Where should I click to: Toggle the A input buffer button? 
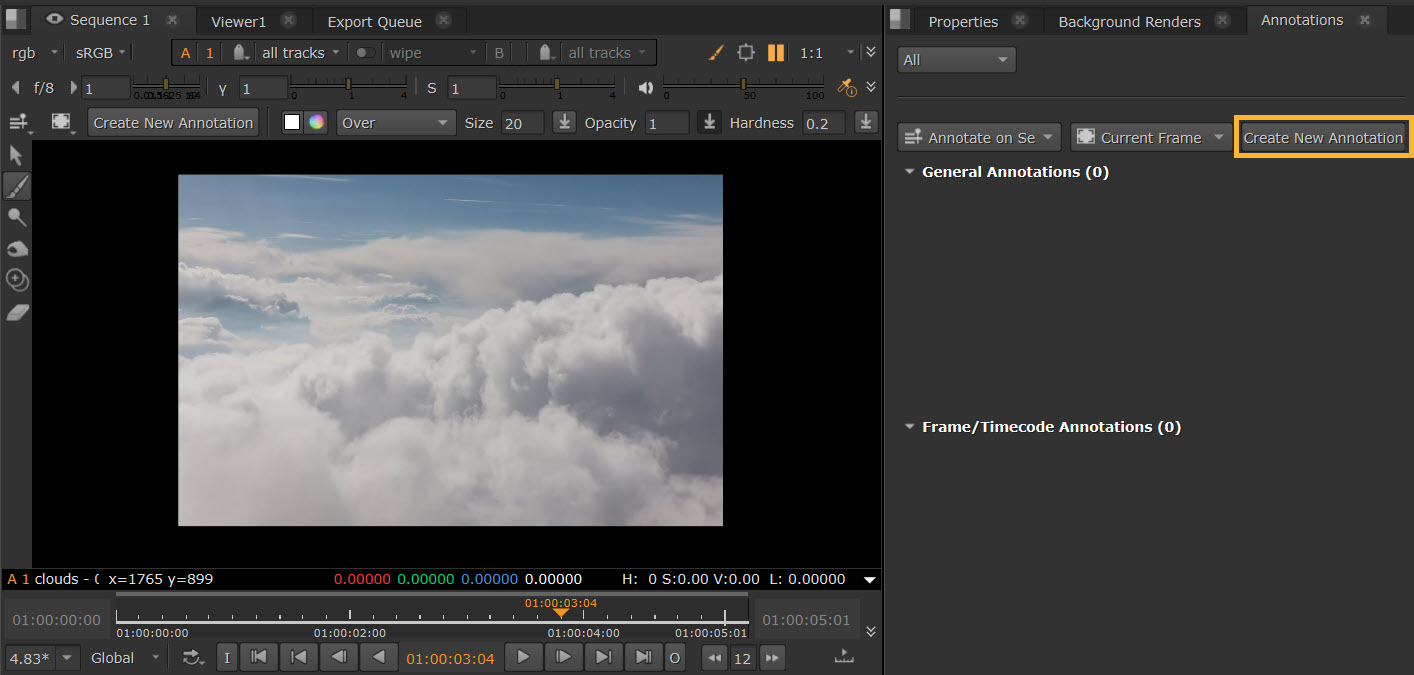(185, 53)
